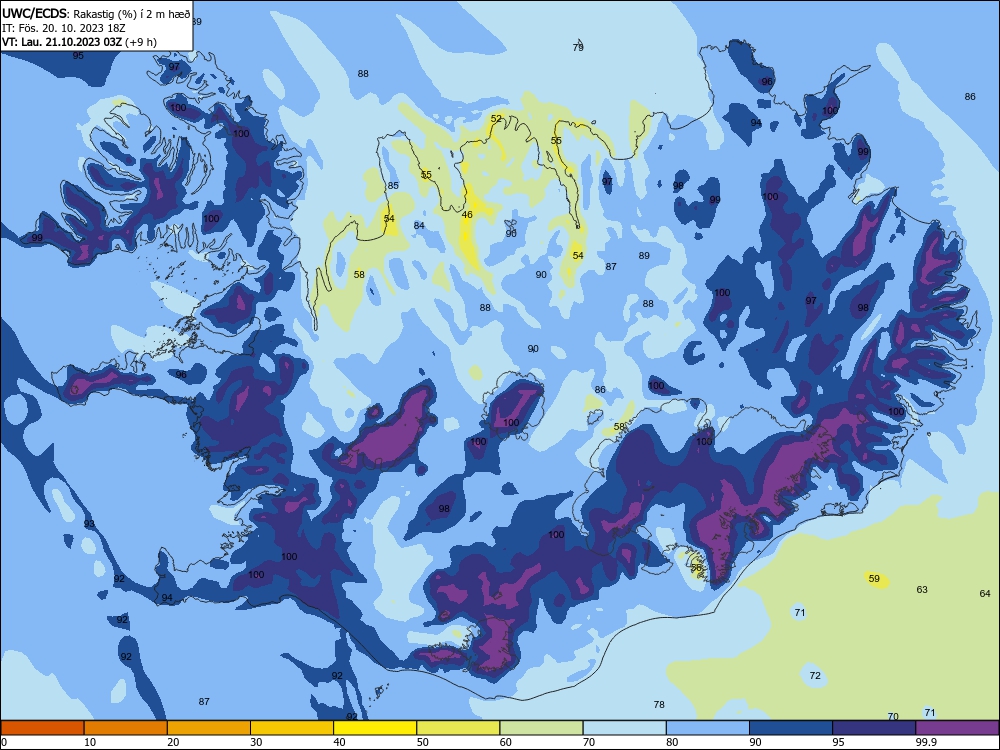This screenshot has height=750, width=1000.
Task: Select the 30–40 golden legend swatch
Action: coord(292,728)
